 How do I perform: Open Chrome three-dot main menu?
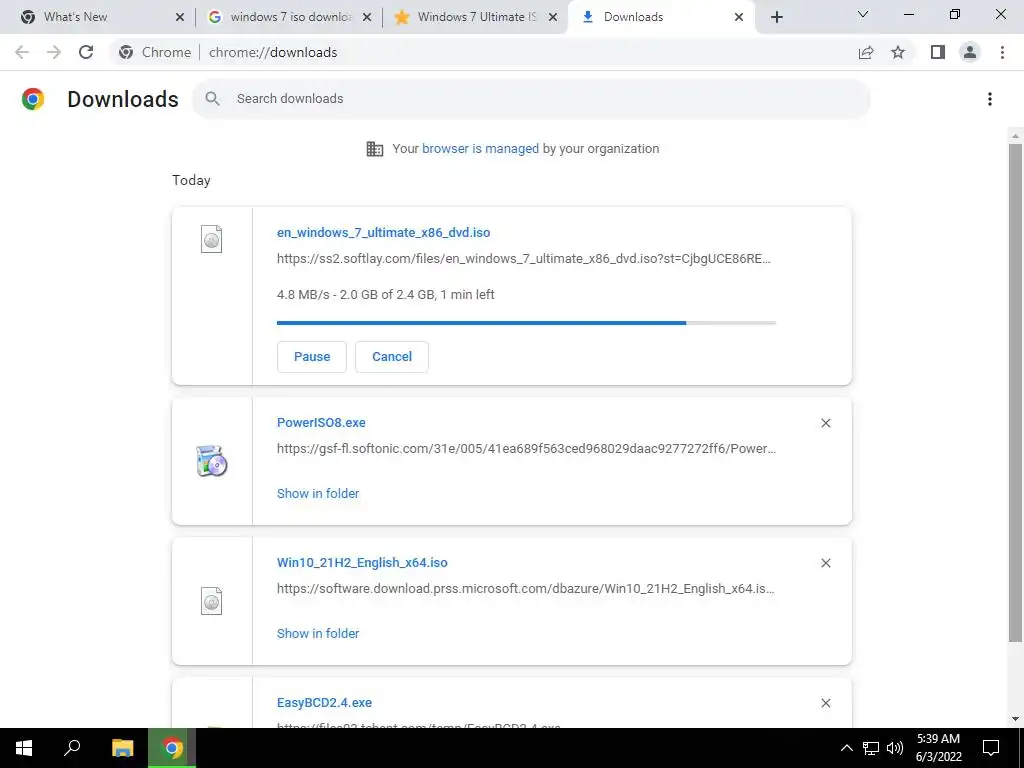(1002, 52)
